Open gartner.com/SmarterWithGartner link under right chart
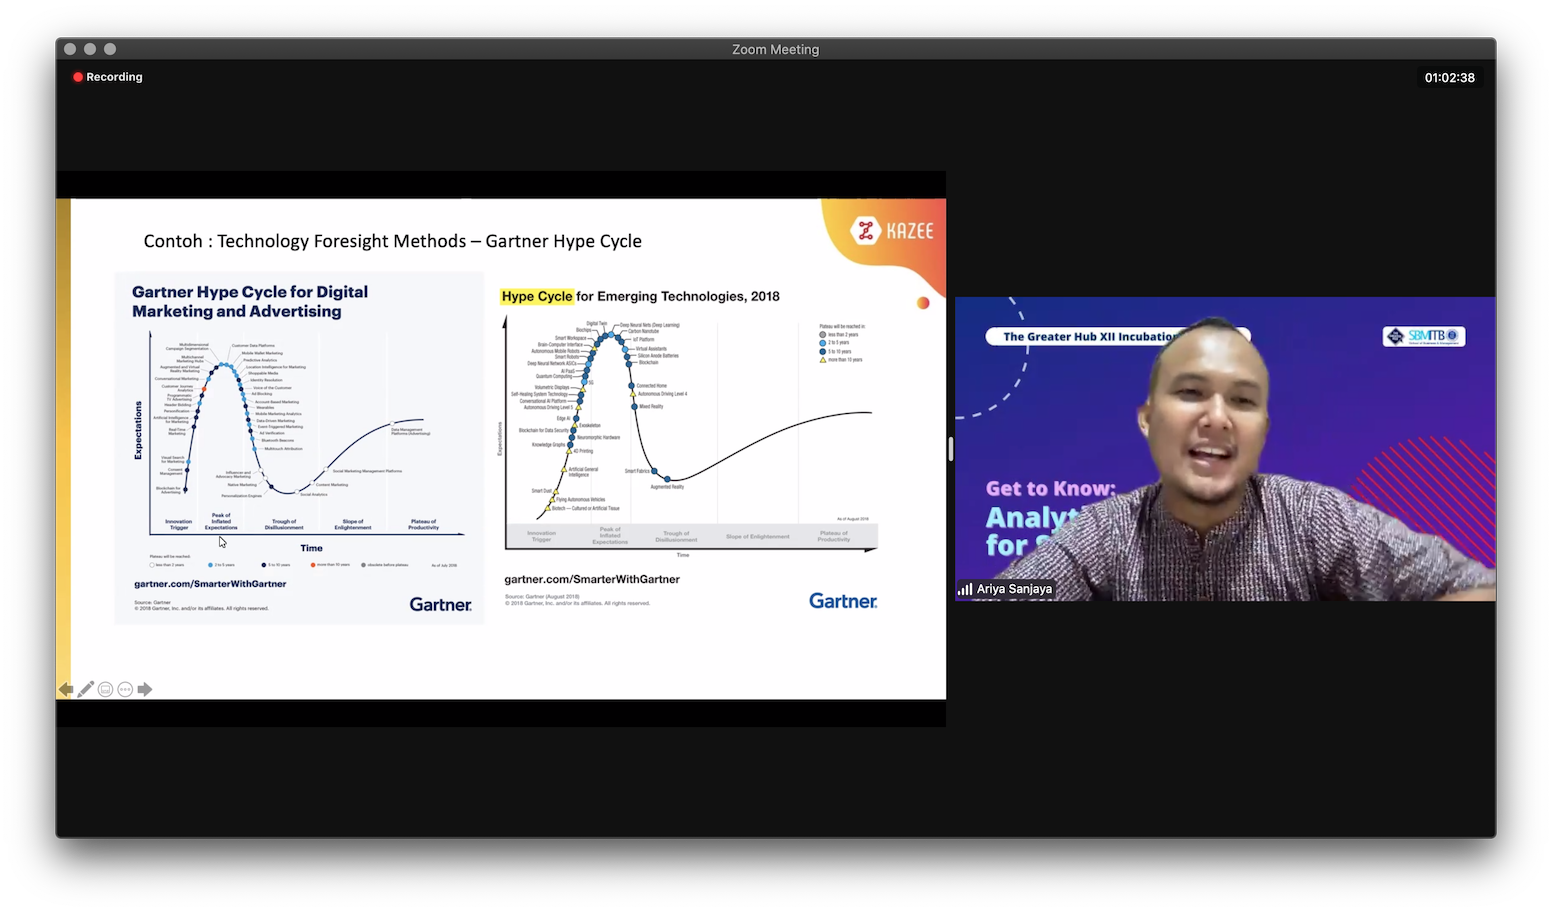Image resolution: width=1552 pixels, height=912 pixels. (x=592, y=579)
